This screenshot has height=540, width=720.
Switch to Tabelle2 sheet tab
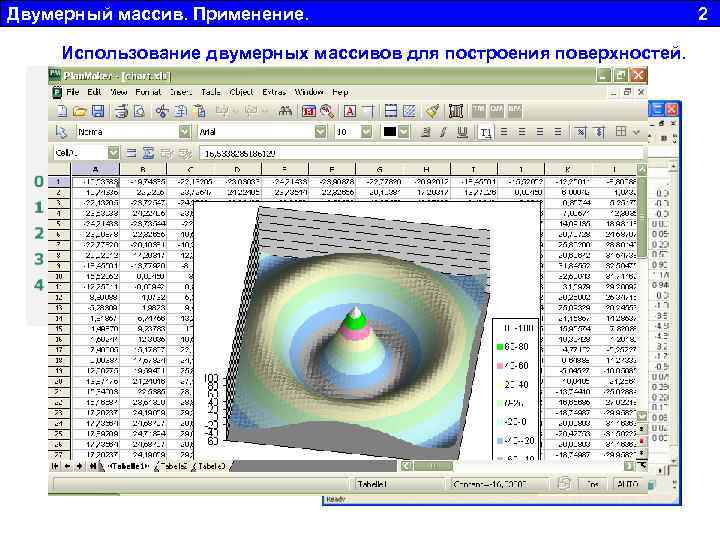tap(173, 466)
